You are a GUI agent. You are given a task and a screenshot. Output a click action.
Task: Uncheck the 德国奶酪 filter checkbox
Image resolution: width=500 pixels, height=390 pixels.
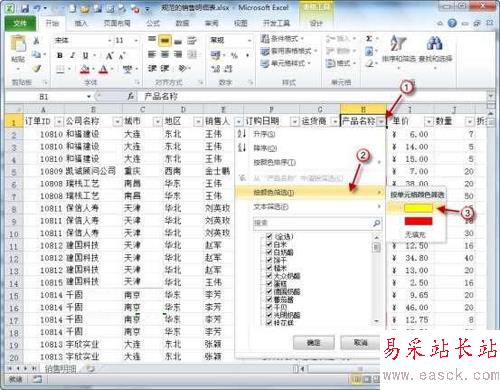click(x=269, y=291)
